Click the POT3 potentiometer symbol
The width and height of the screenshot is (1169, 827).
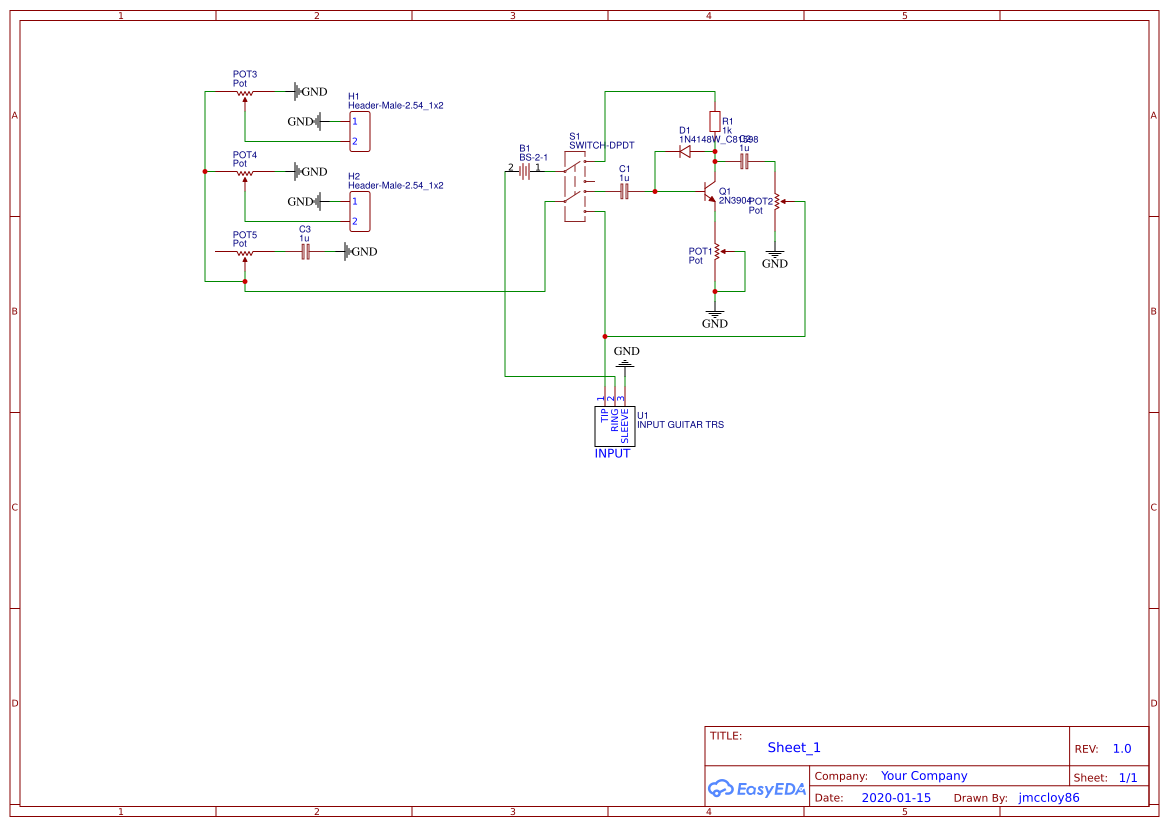pos(245,93)
